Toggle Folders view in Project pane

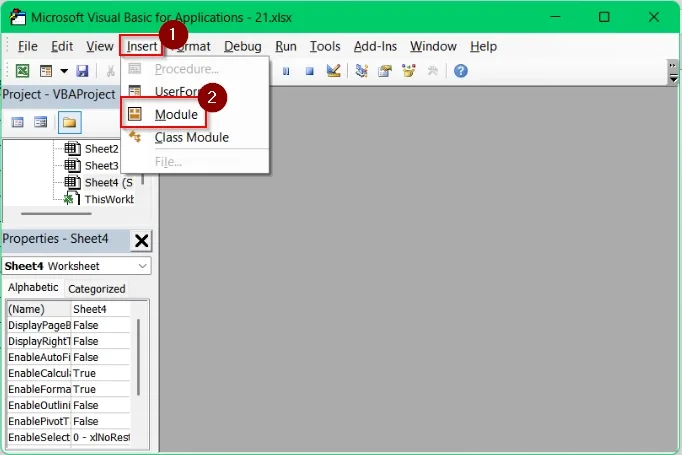(x=70, y=123)
